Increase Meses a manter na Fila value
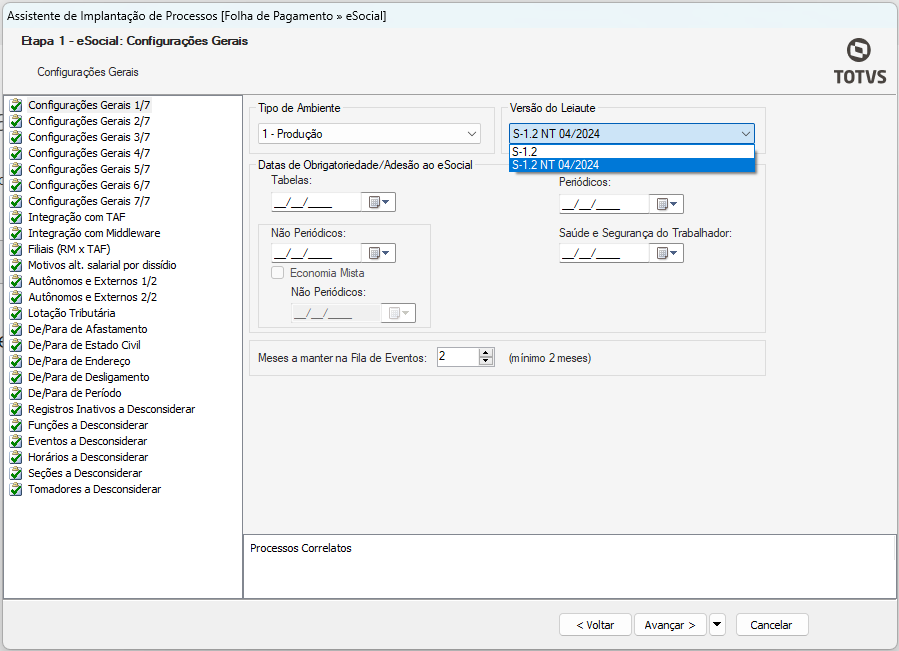Image resolution: width=899 pixels, height=651 pixels. click(486, 352)
